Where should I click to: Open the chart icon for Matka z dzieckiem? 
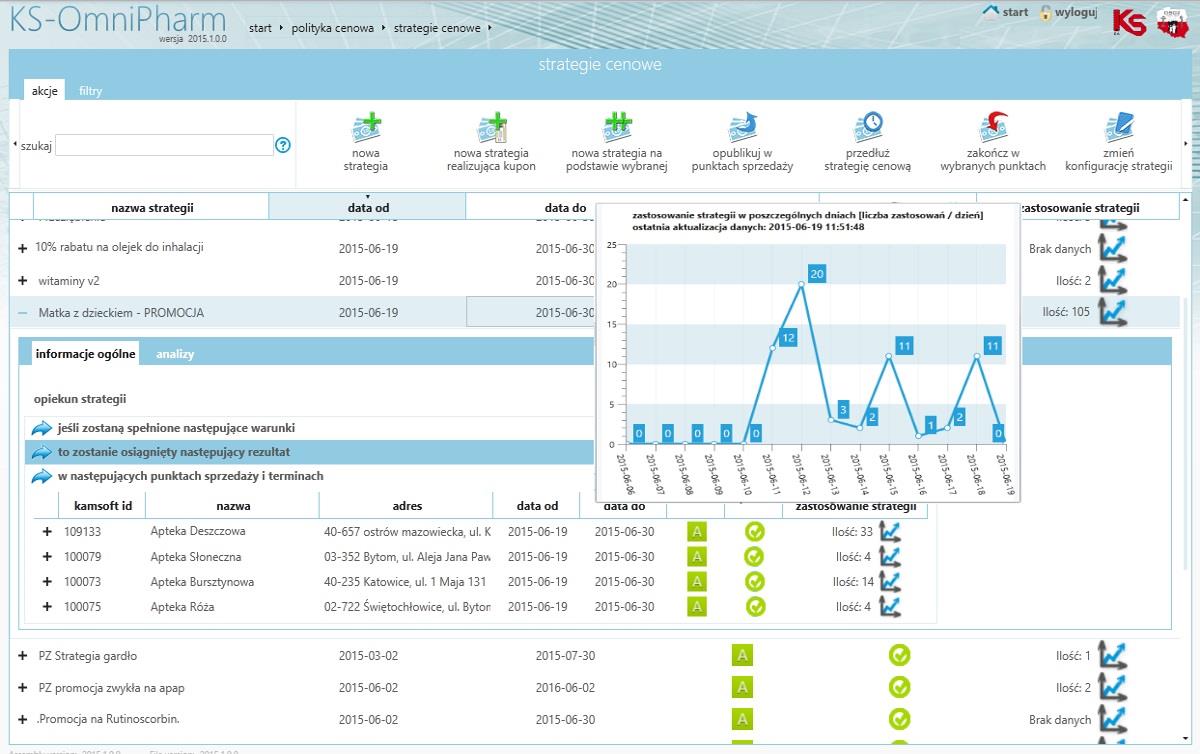(1112, 312)
